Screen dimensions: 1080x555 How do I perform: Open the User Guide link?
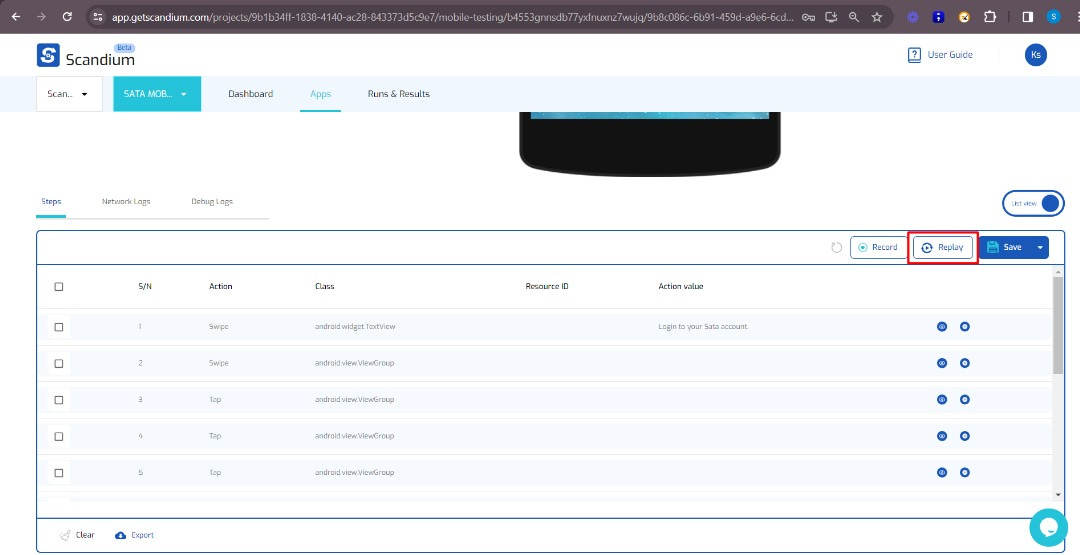[940, 54]
